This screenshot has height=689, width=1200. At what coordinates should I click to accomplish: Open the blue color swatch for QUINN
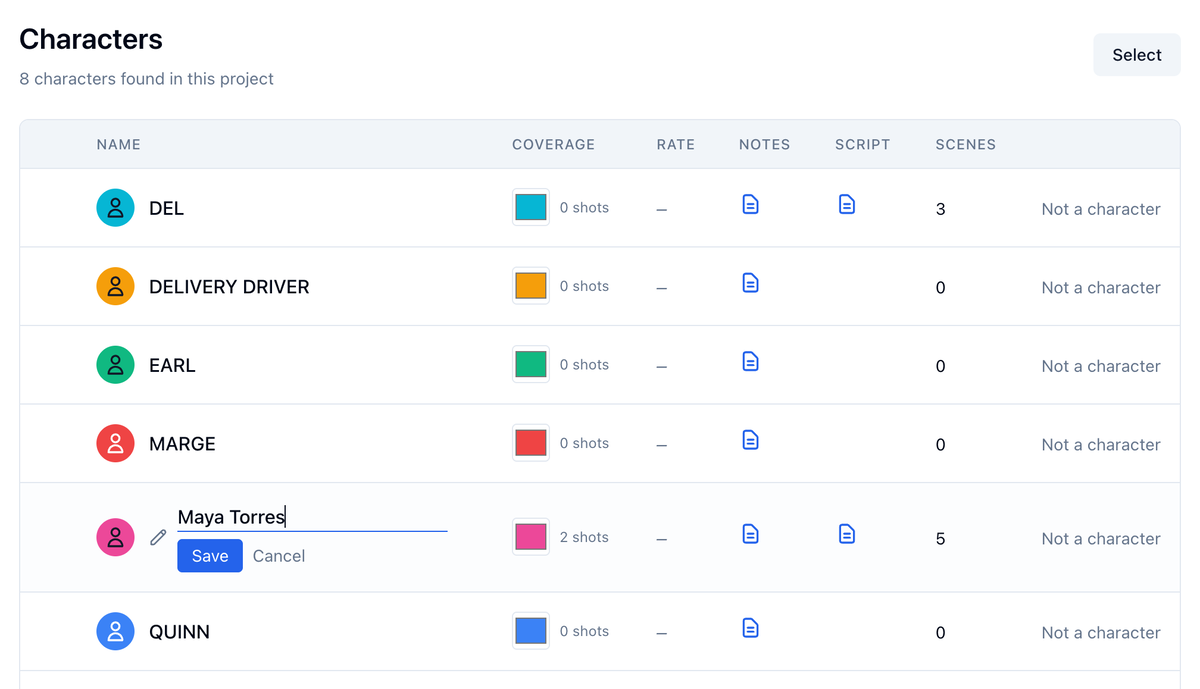pos(531,631)
